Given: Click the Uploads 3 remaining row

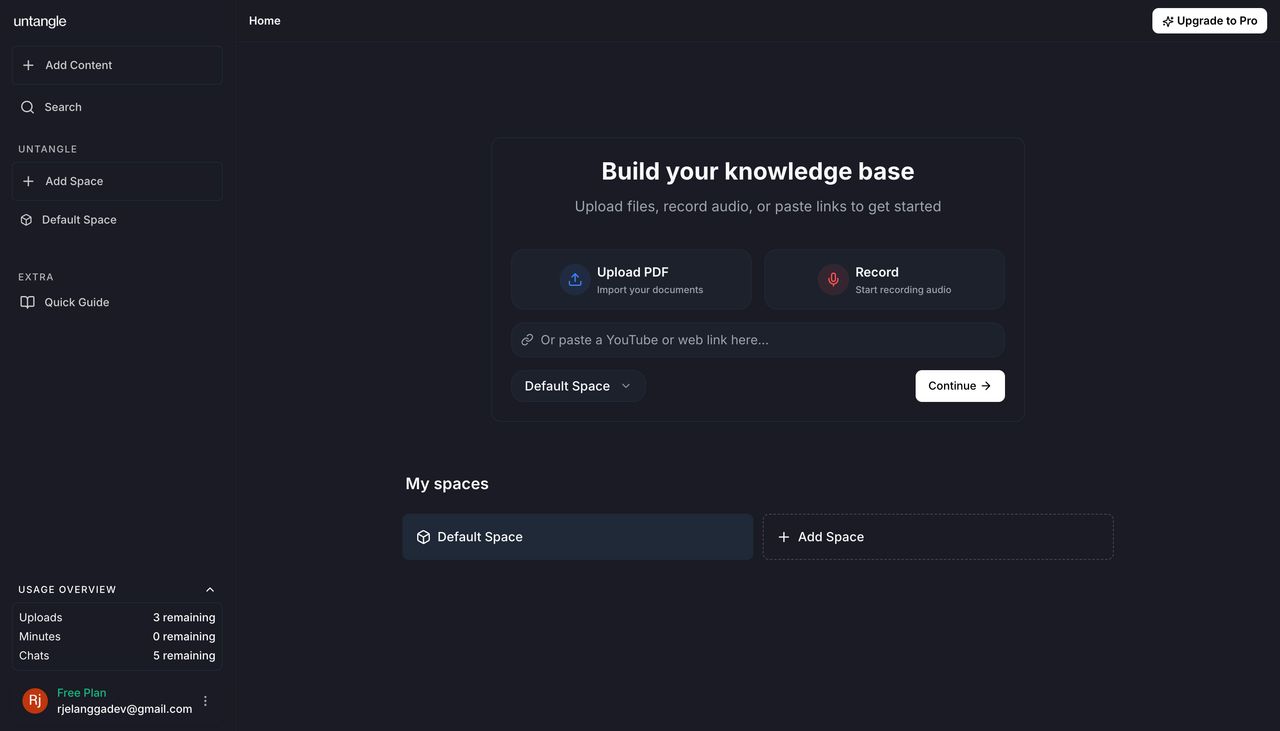Looking at the screenshot, I should point(117,618).
